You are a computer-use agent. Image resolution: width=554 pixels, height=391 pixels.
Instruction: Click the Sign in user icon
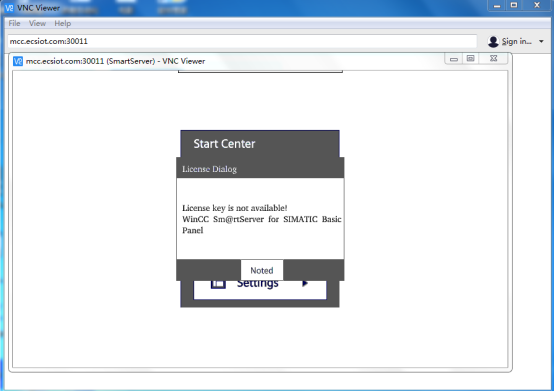pos(493,42)
